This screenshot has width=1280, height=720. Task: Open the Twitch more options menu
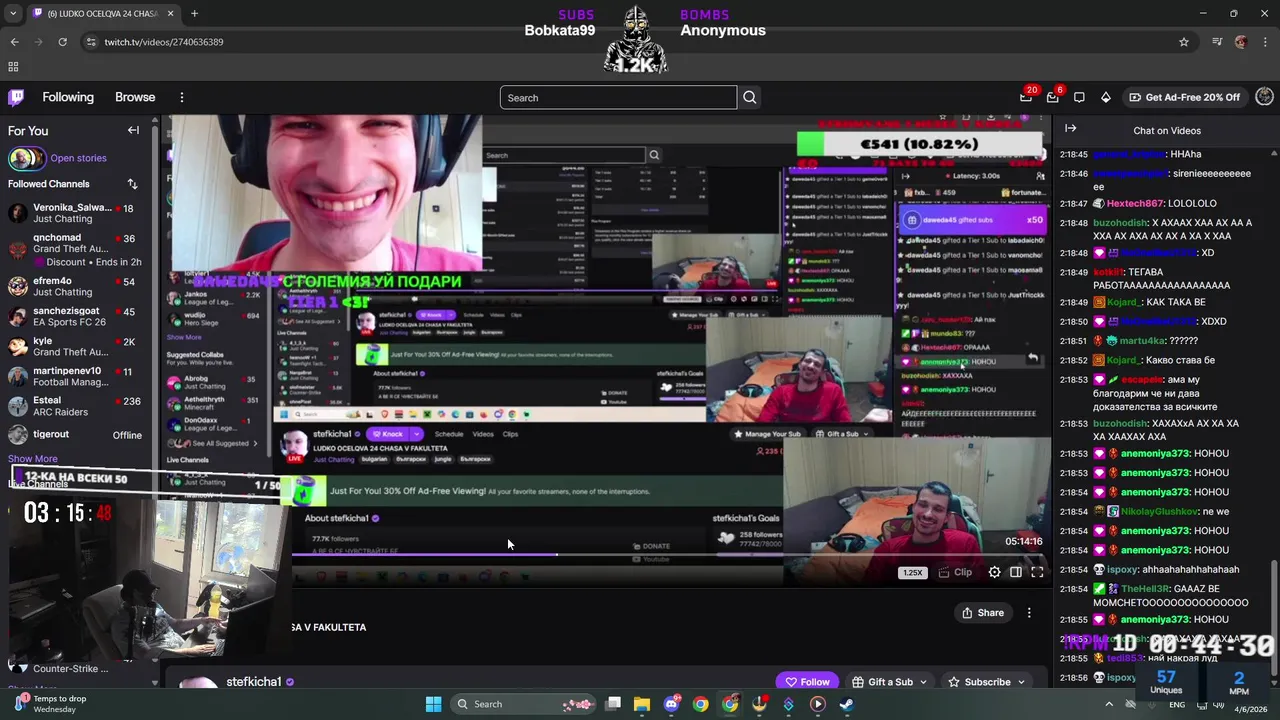tap(181, 97)
